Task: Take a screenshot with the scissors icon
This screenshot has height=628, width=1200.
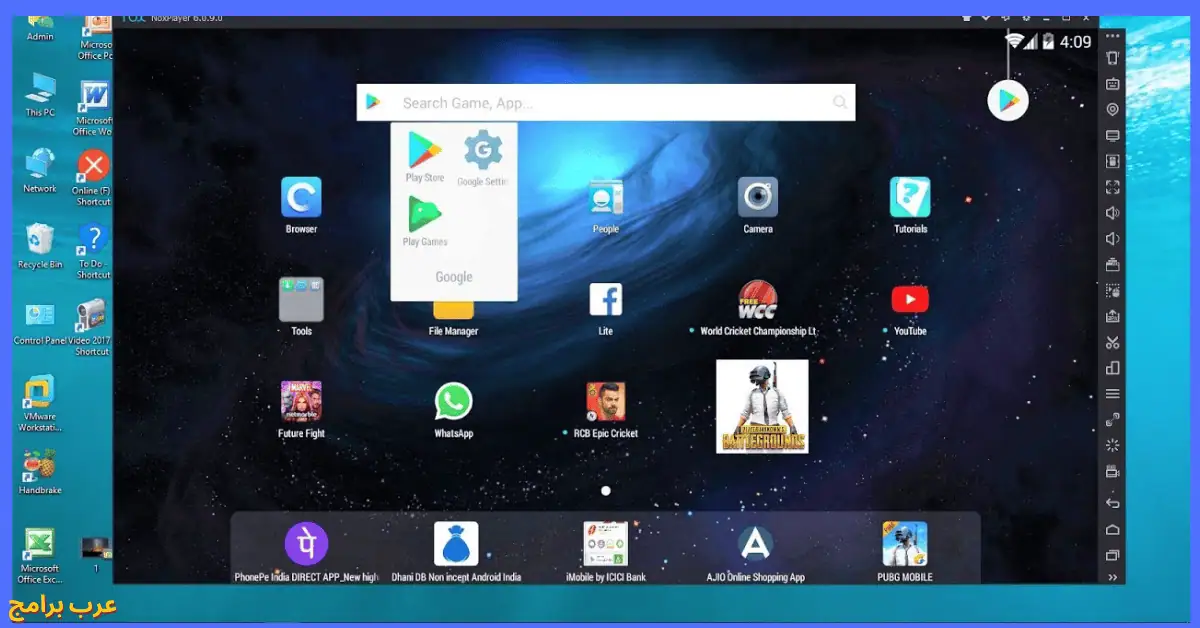Action: [x=1112, y=343]
